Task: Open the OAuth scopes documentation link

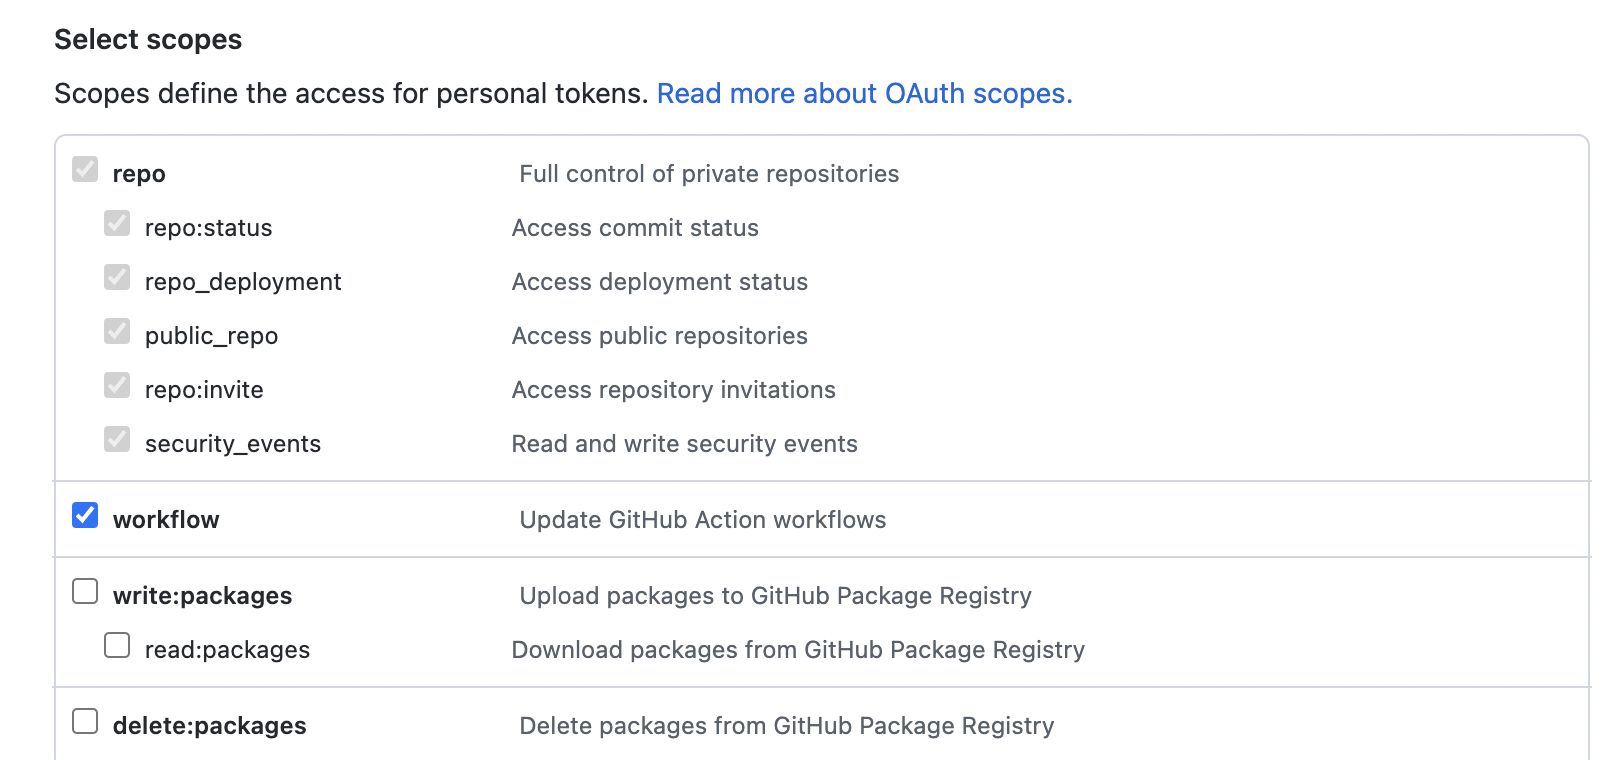Action: click(x=864, y=93)
